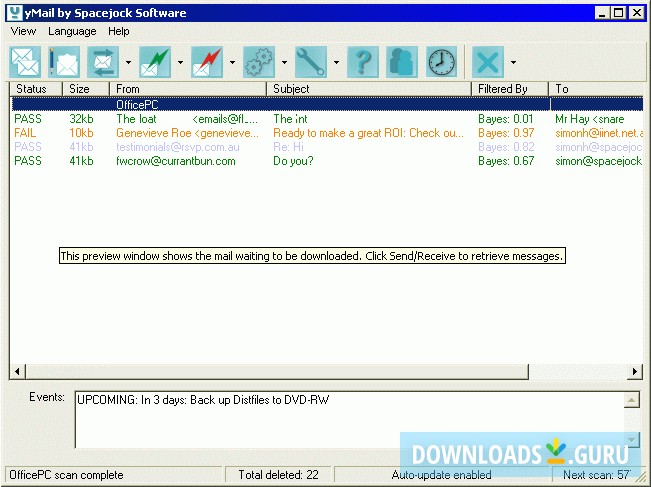Expand dropdown next to green lightning icon
Viewport: 651px width, 487px height.
tap(180, 62)
